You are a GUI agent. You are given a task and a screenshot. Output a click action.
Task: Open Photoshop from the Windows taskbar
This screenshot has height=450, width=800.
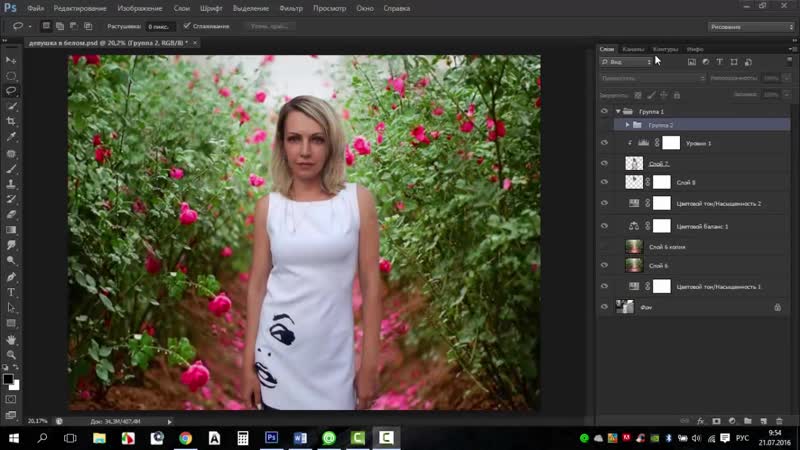(271, 438)
